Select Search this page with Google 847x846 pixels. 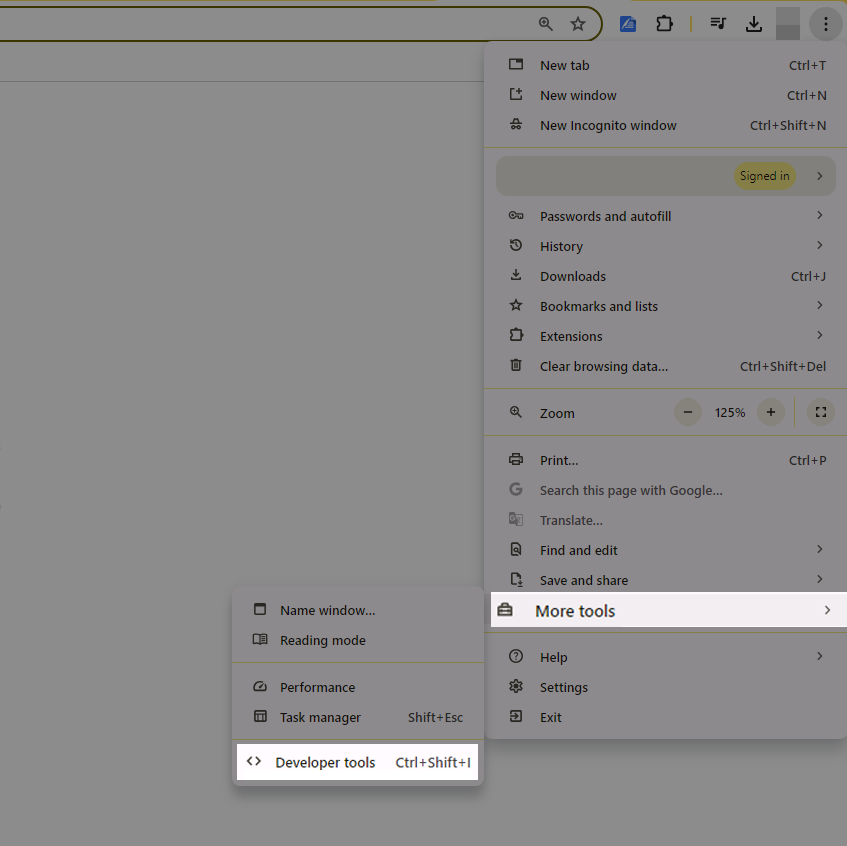666,491
